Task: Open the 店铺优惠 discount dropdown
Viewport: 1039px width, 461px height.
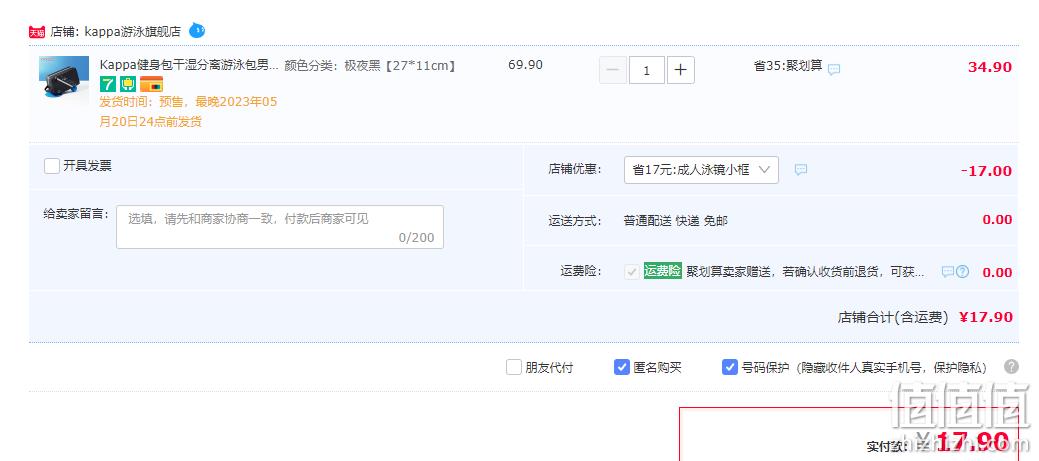Action: [x=701, y=170]
